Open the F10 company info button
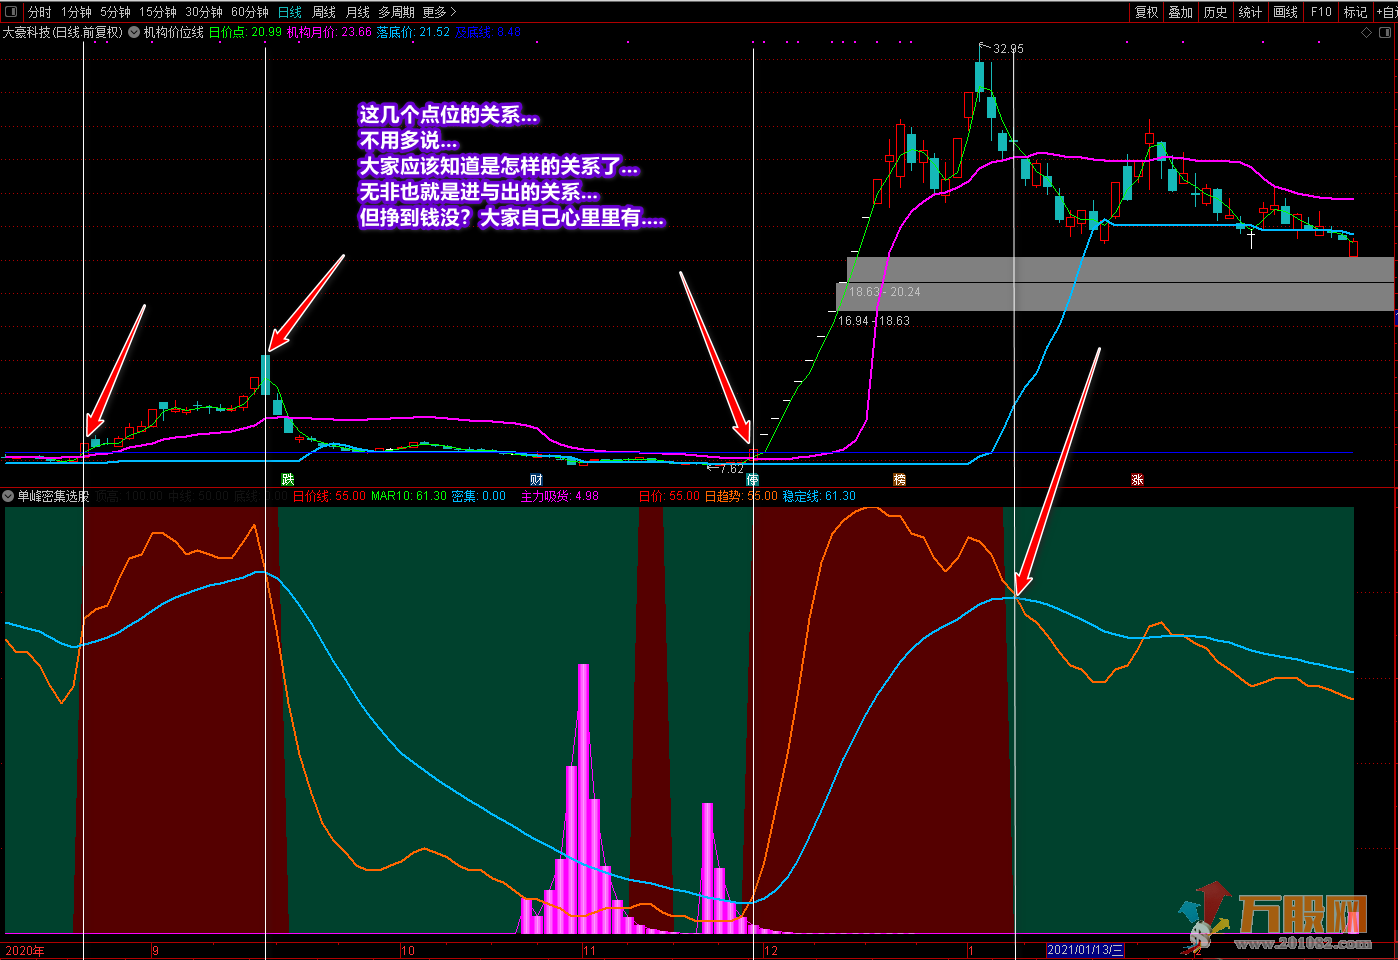The image size is (1398, 960). tap(1321, 12)
